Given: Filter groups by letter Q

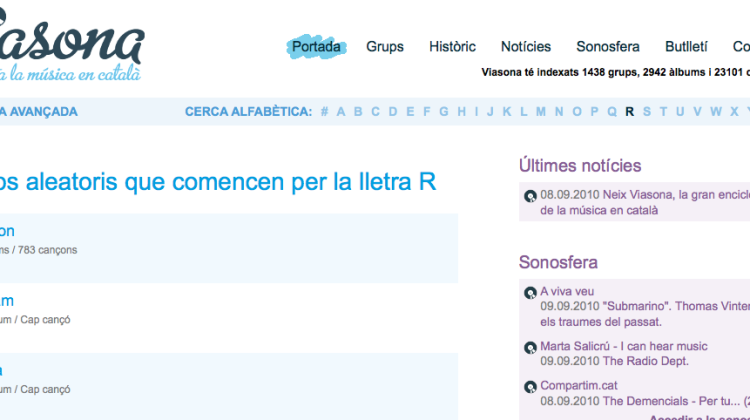Looking at the screenshot, I should point(612,111).
